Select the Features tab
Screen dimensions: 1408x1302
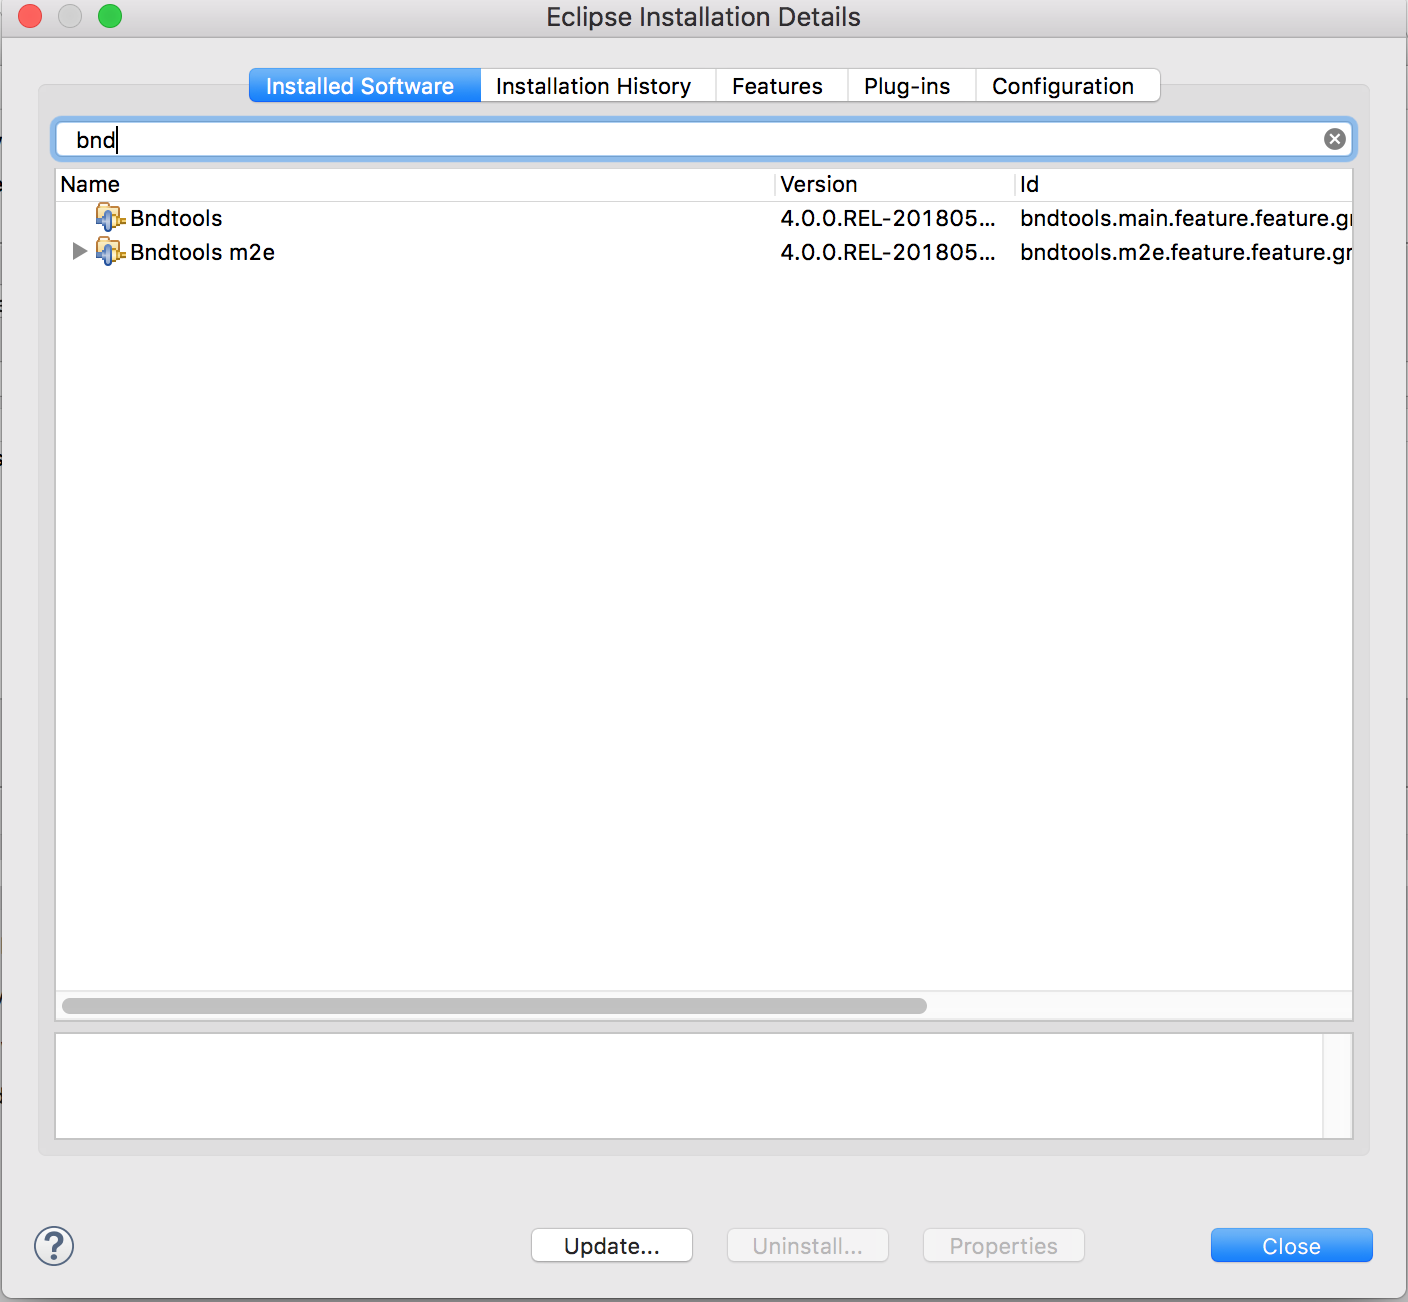779,85
